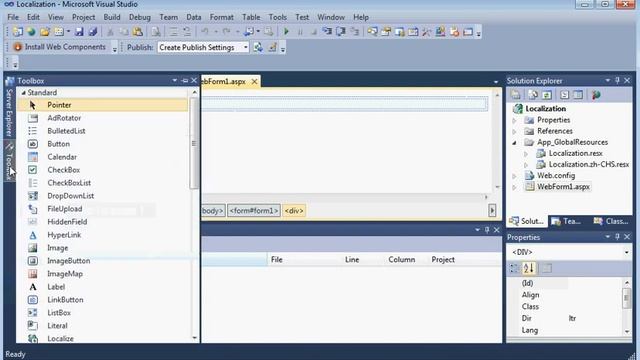
Task: Select the Localization project root node
Action: (x=545, y=109)
